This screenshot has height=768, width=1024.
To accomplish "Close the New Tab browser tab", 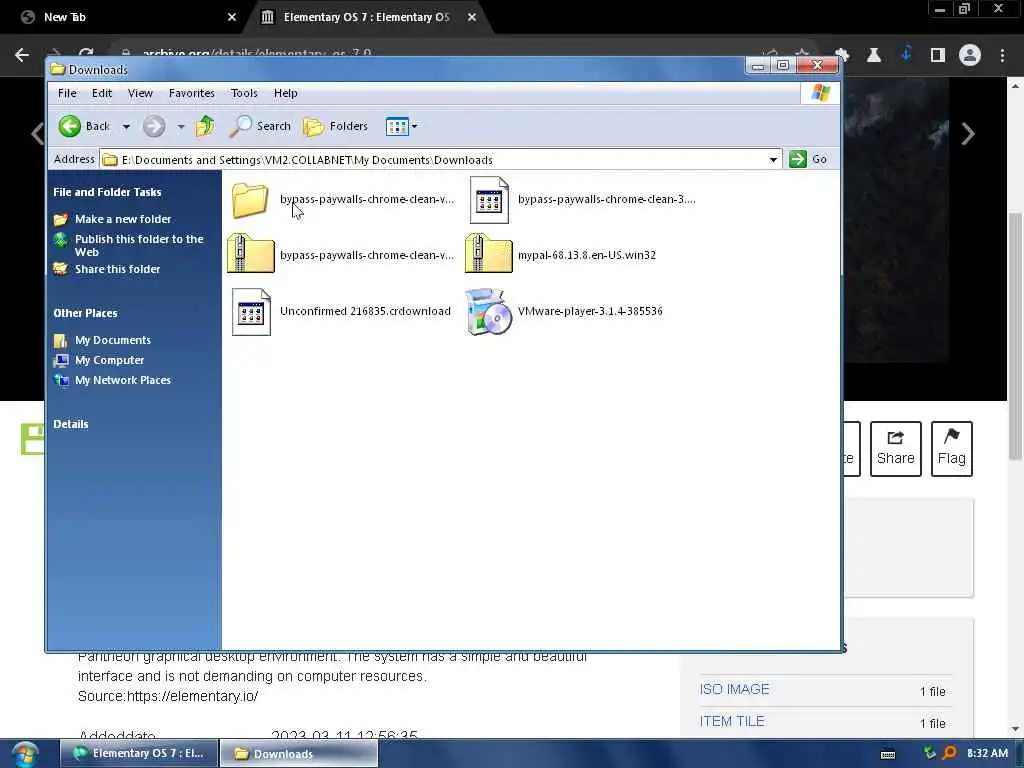I will click(x=231, y=17).
